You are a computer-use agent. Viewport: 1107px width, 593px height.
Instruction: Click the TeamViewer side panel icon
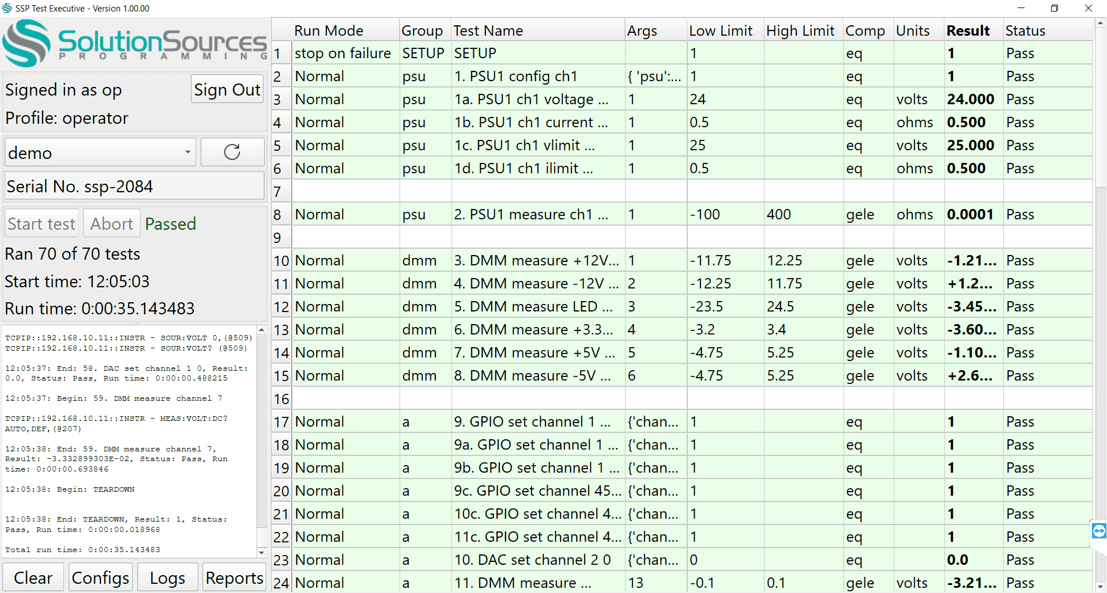1099,531
